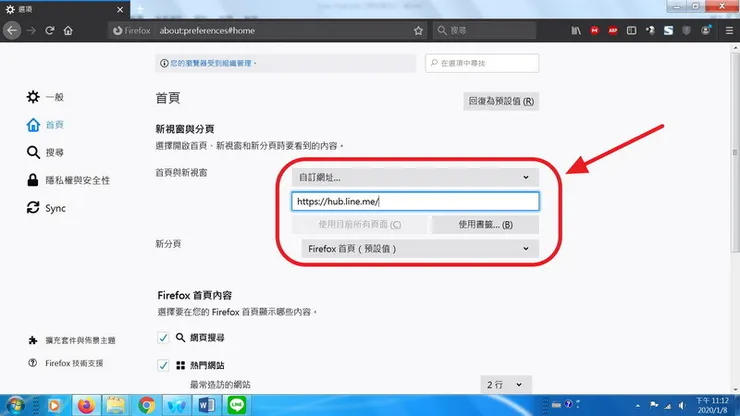Open the Sync settings section
The width and height of the screenshot is (740, 416).
(x=46, y=208)
